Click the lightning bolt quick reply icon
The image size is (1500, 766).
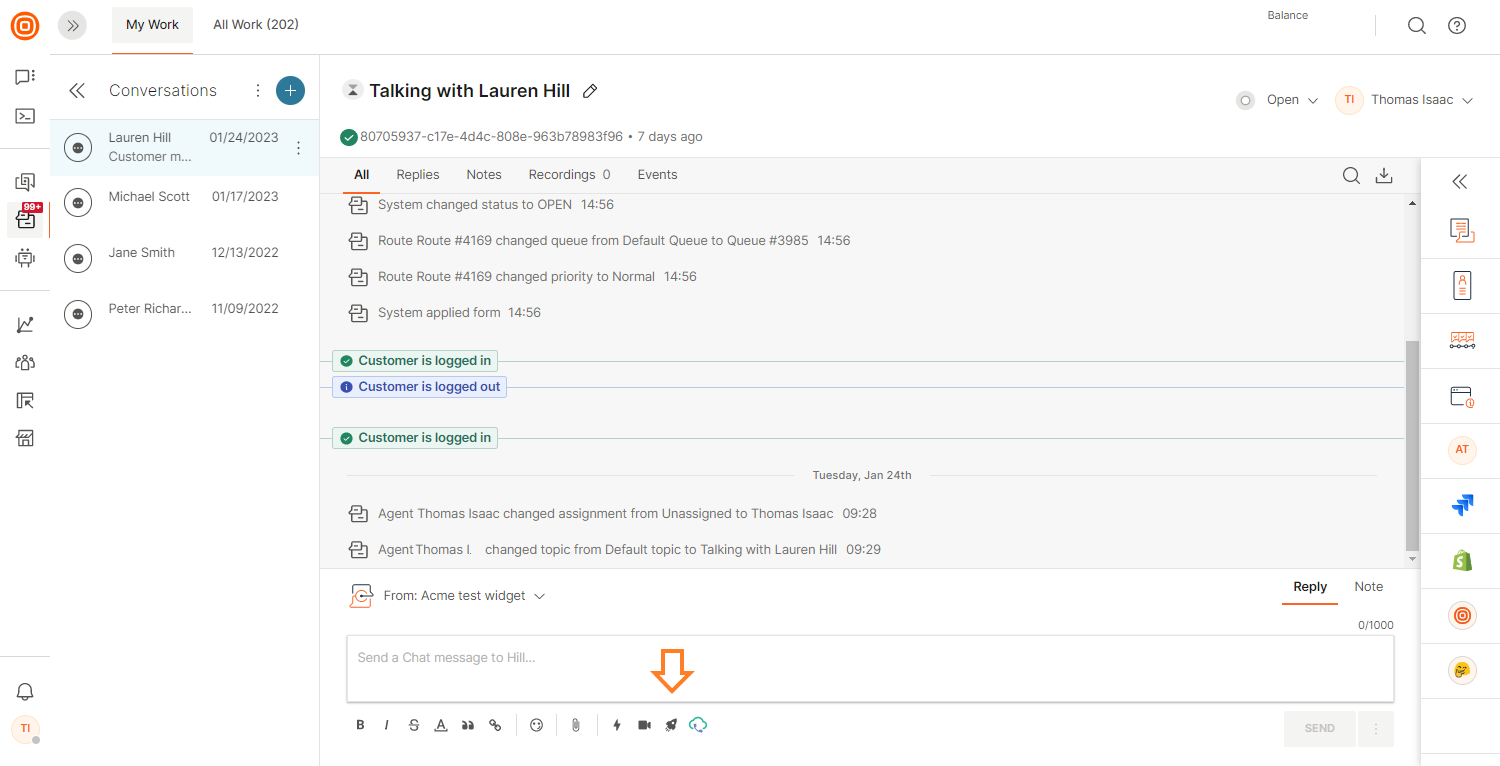(617, 725)
